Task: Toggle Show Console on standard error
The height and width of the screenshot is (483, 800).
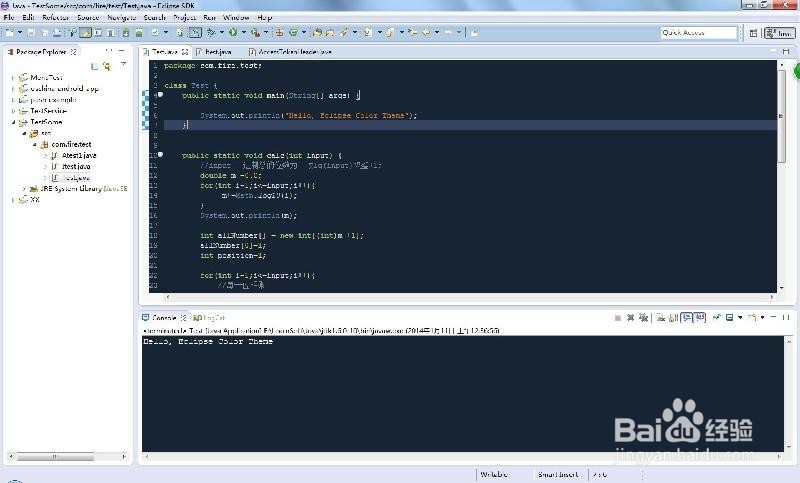Action: pos(699,318)
